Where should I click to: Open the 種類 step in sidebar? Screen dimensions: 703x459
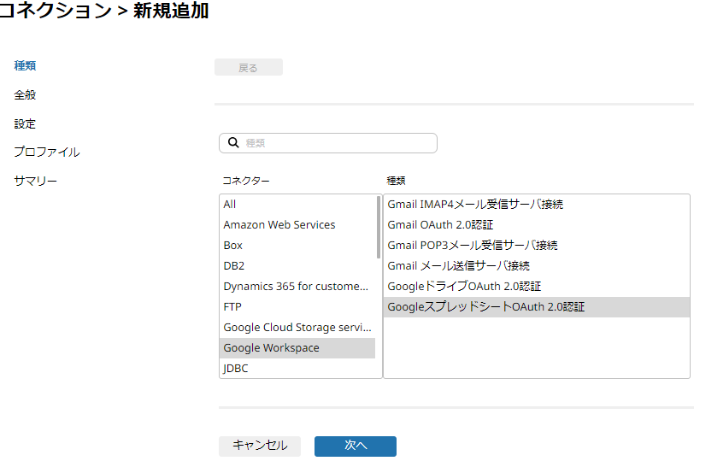point(25,65)
